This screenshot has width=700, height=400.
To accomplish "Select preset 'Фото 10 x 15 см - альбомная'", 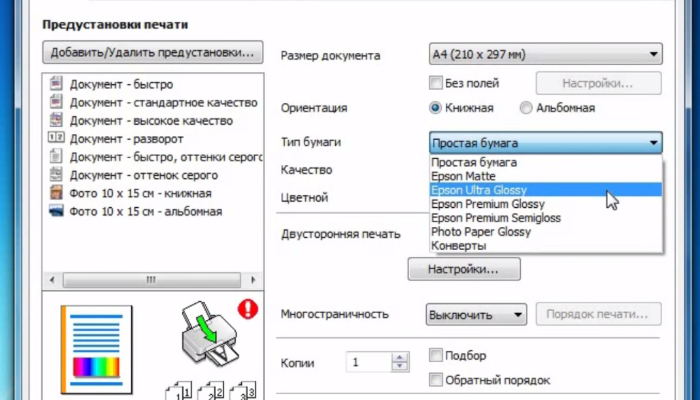I will pos(146,211).
